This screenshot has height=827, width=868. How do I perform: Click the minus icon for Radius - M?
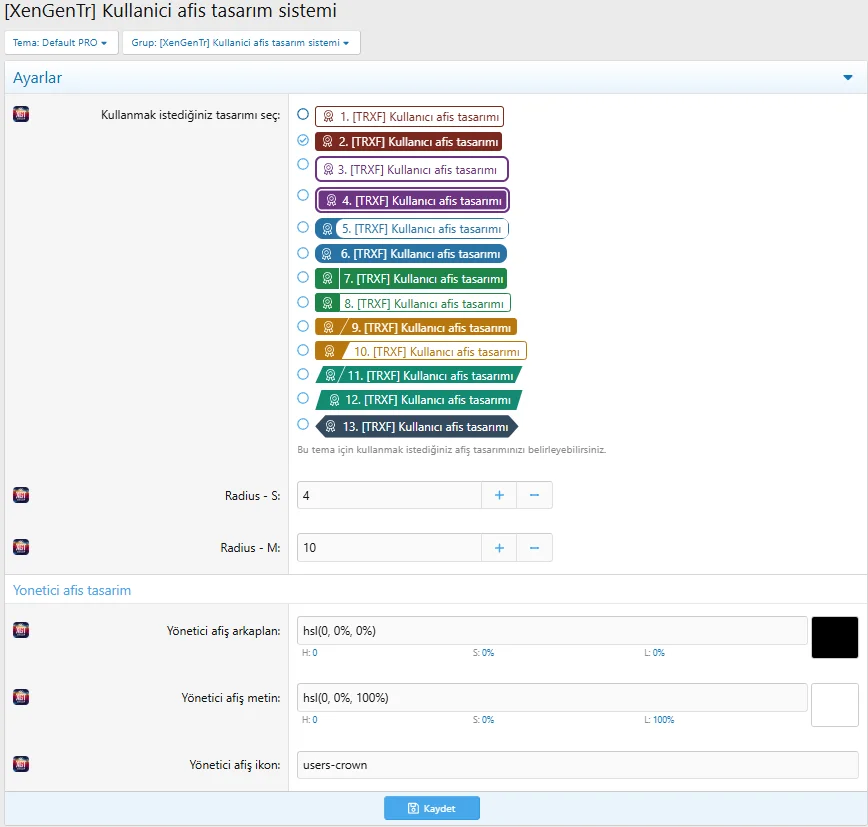click(534, 548)
